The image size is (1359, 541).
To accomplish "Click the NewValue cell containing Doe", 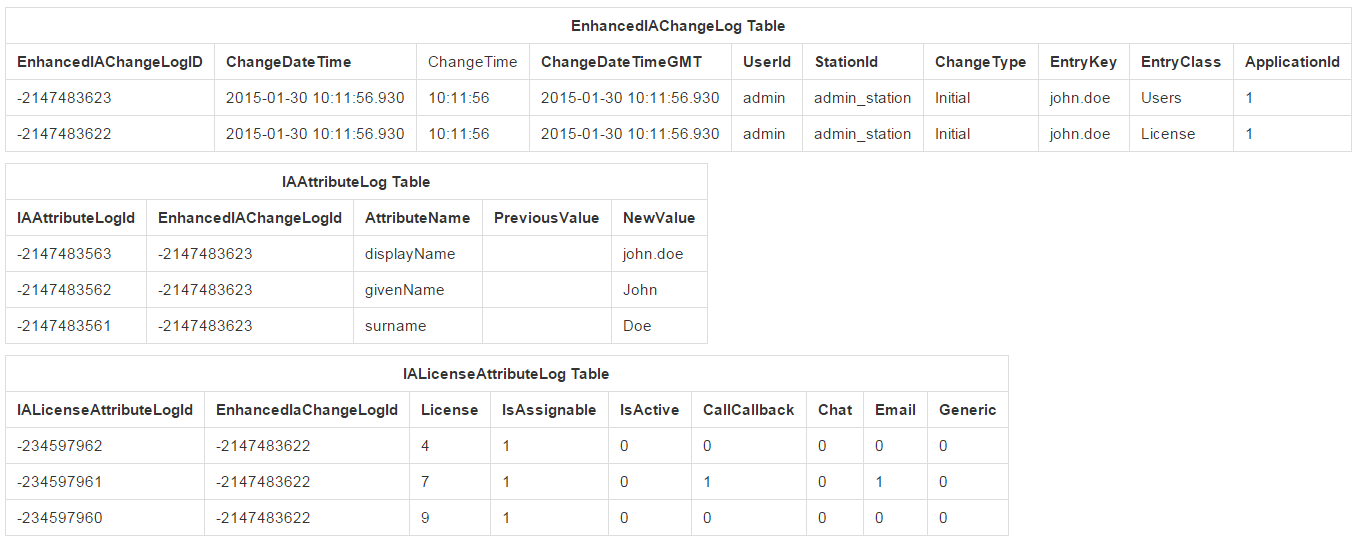I will tap(637, 326).
